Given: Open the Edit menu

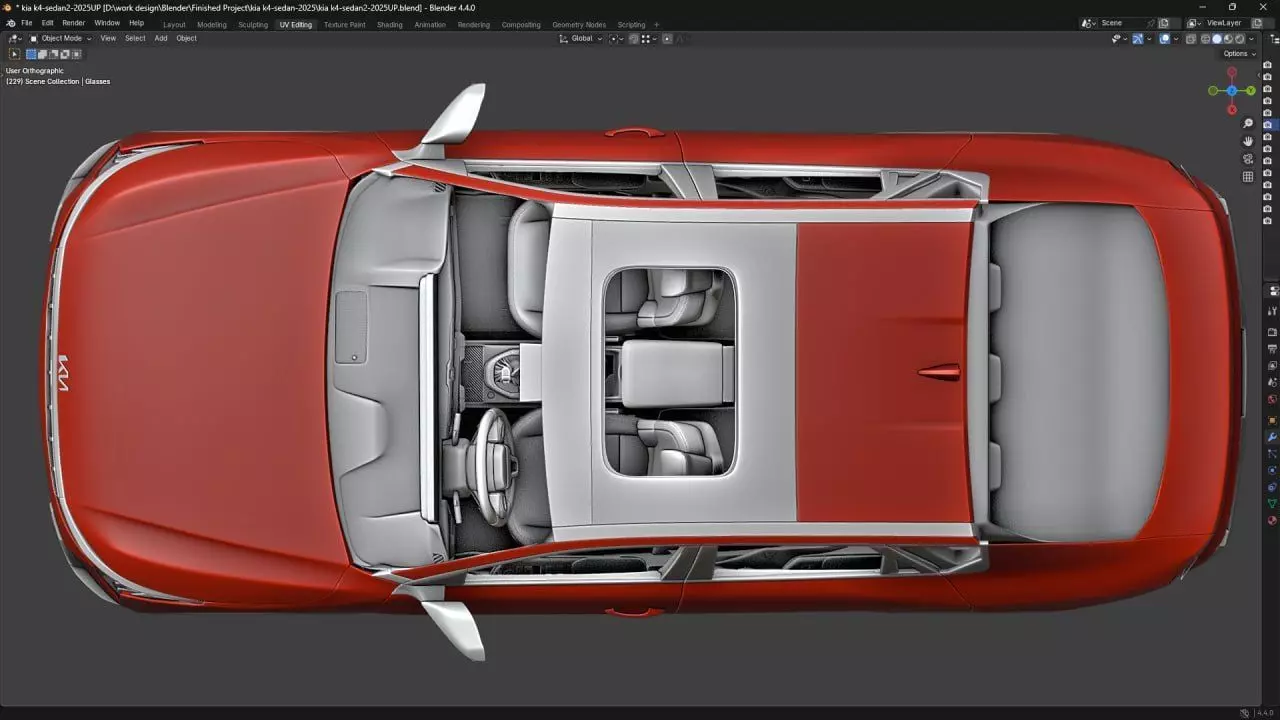Looking at the screenshot, I should 47,23.
